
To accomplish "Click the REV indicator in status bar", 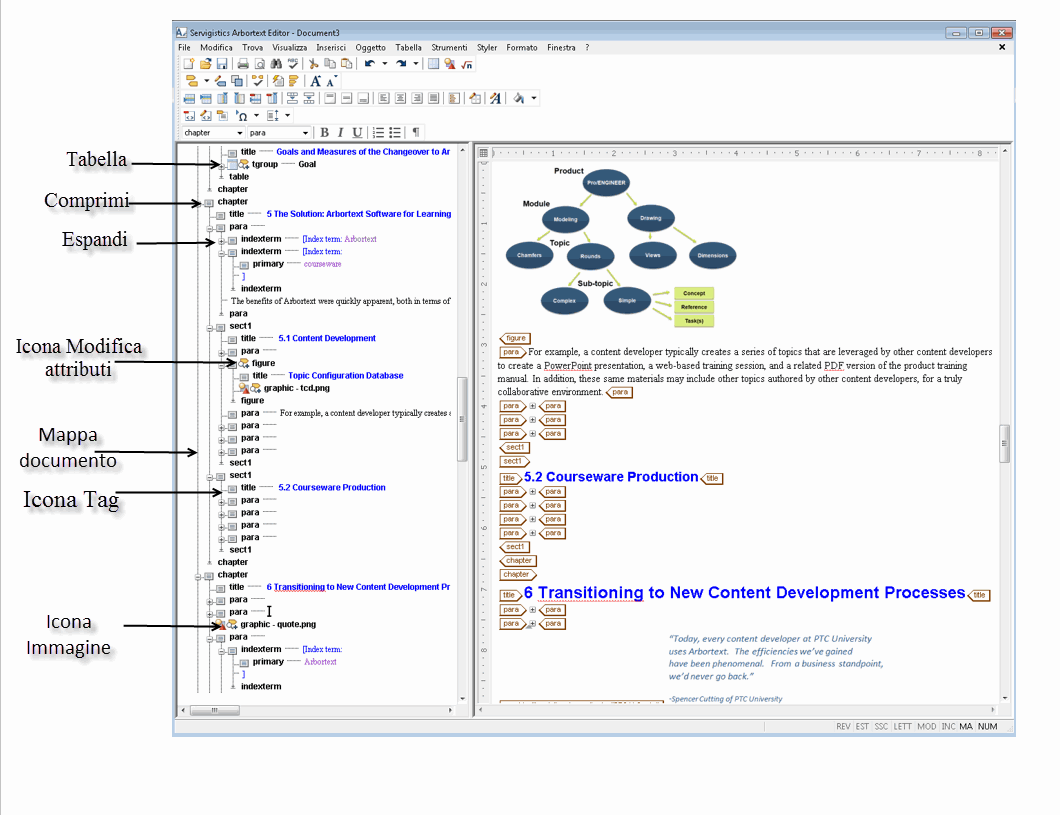I will tap(843, 727).
